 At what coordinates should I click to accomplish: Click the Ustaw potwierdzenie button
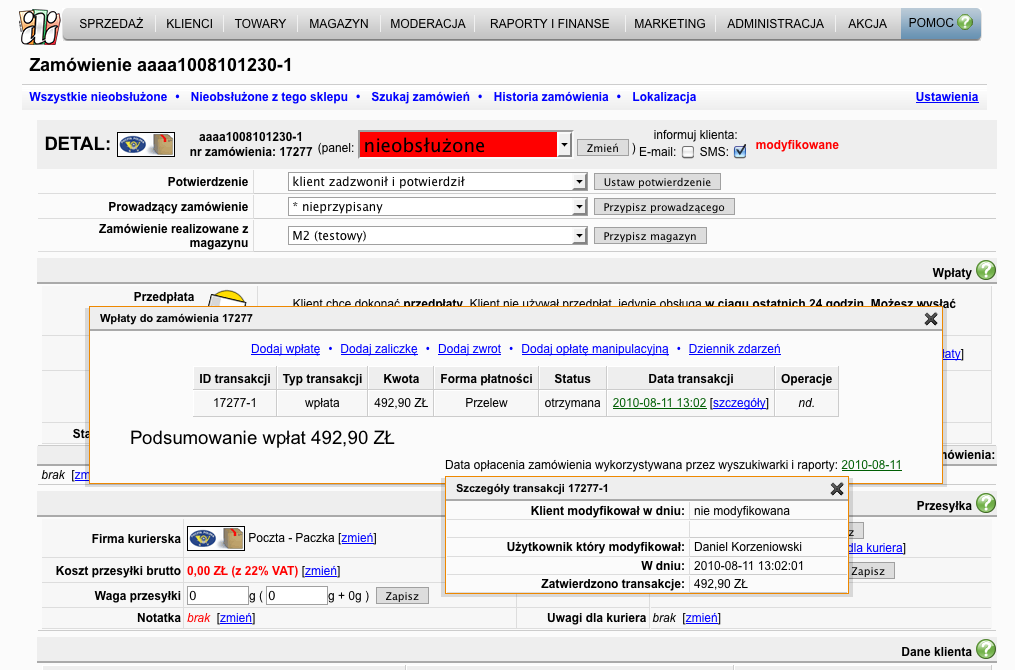657,183
